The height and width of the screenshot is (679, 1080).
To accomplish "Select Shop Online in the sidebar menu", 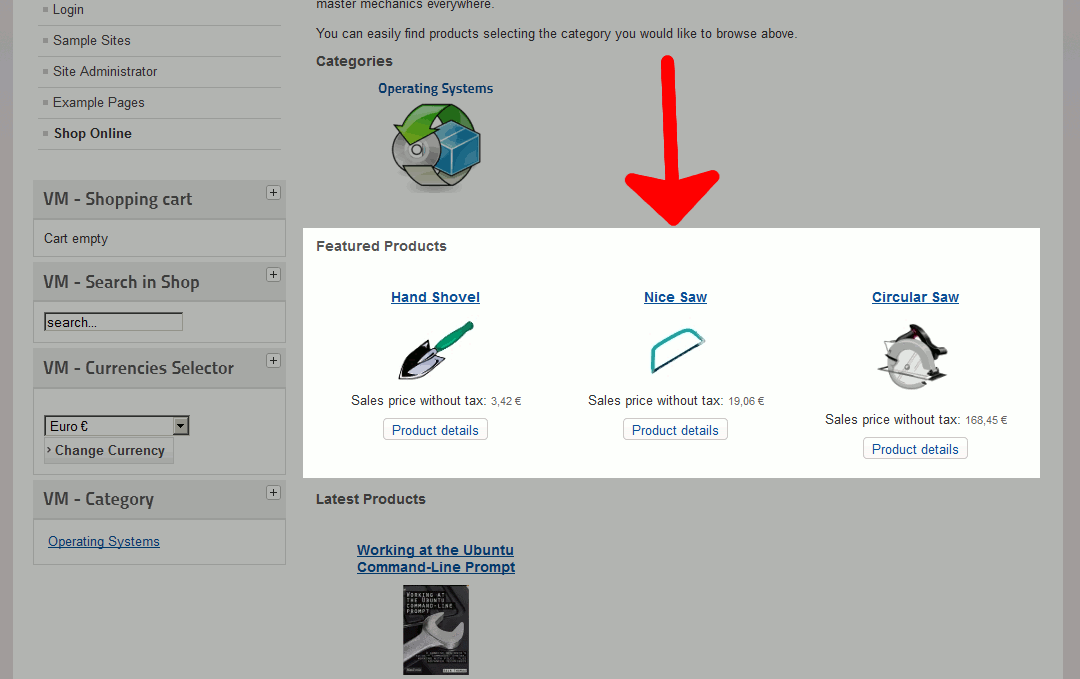I will [92, 134].
